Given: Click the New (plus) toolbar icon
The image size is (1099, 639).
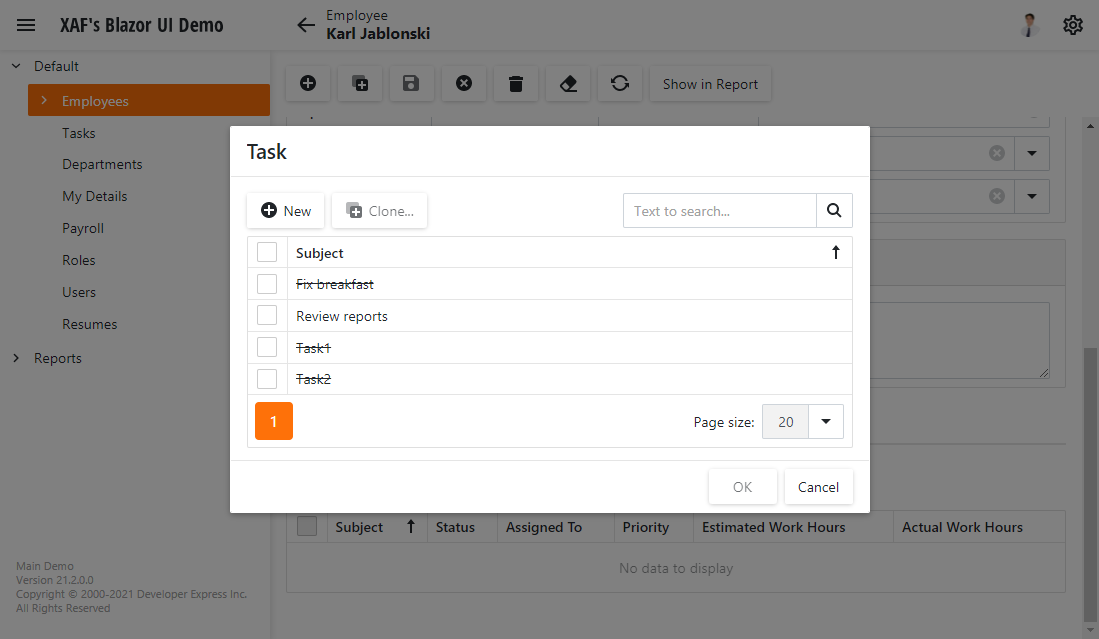Looking at the screenshot, I should 308,83.
